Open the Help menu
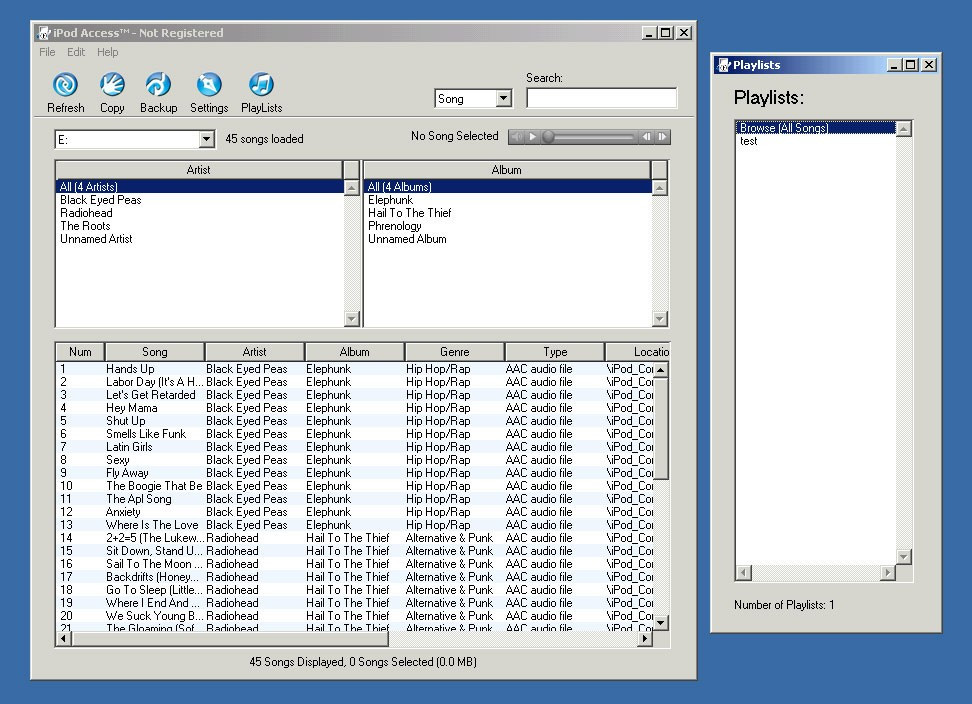972x704 pixels. pyautogui.click(x=107, y=52)
